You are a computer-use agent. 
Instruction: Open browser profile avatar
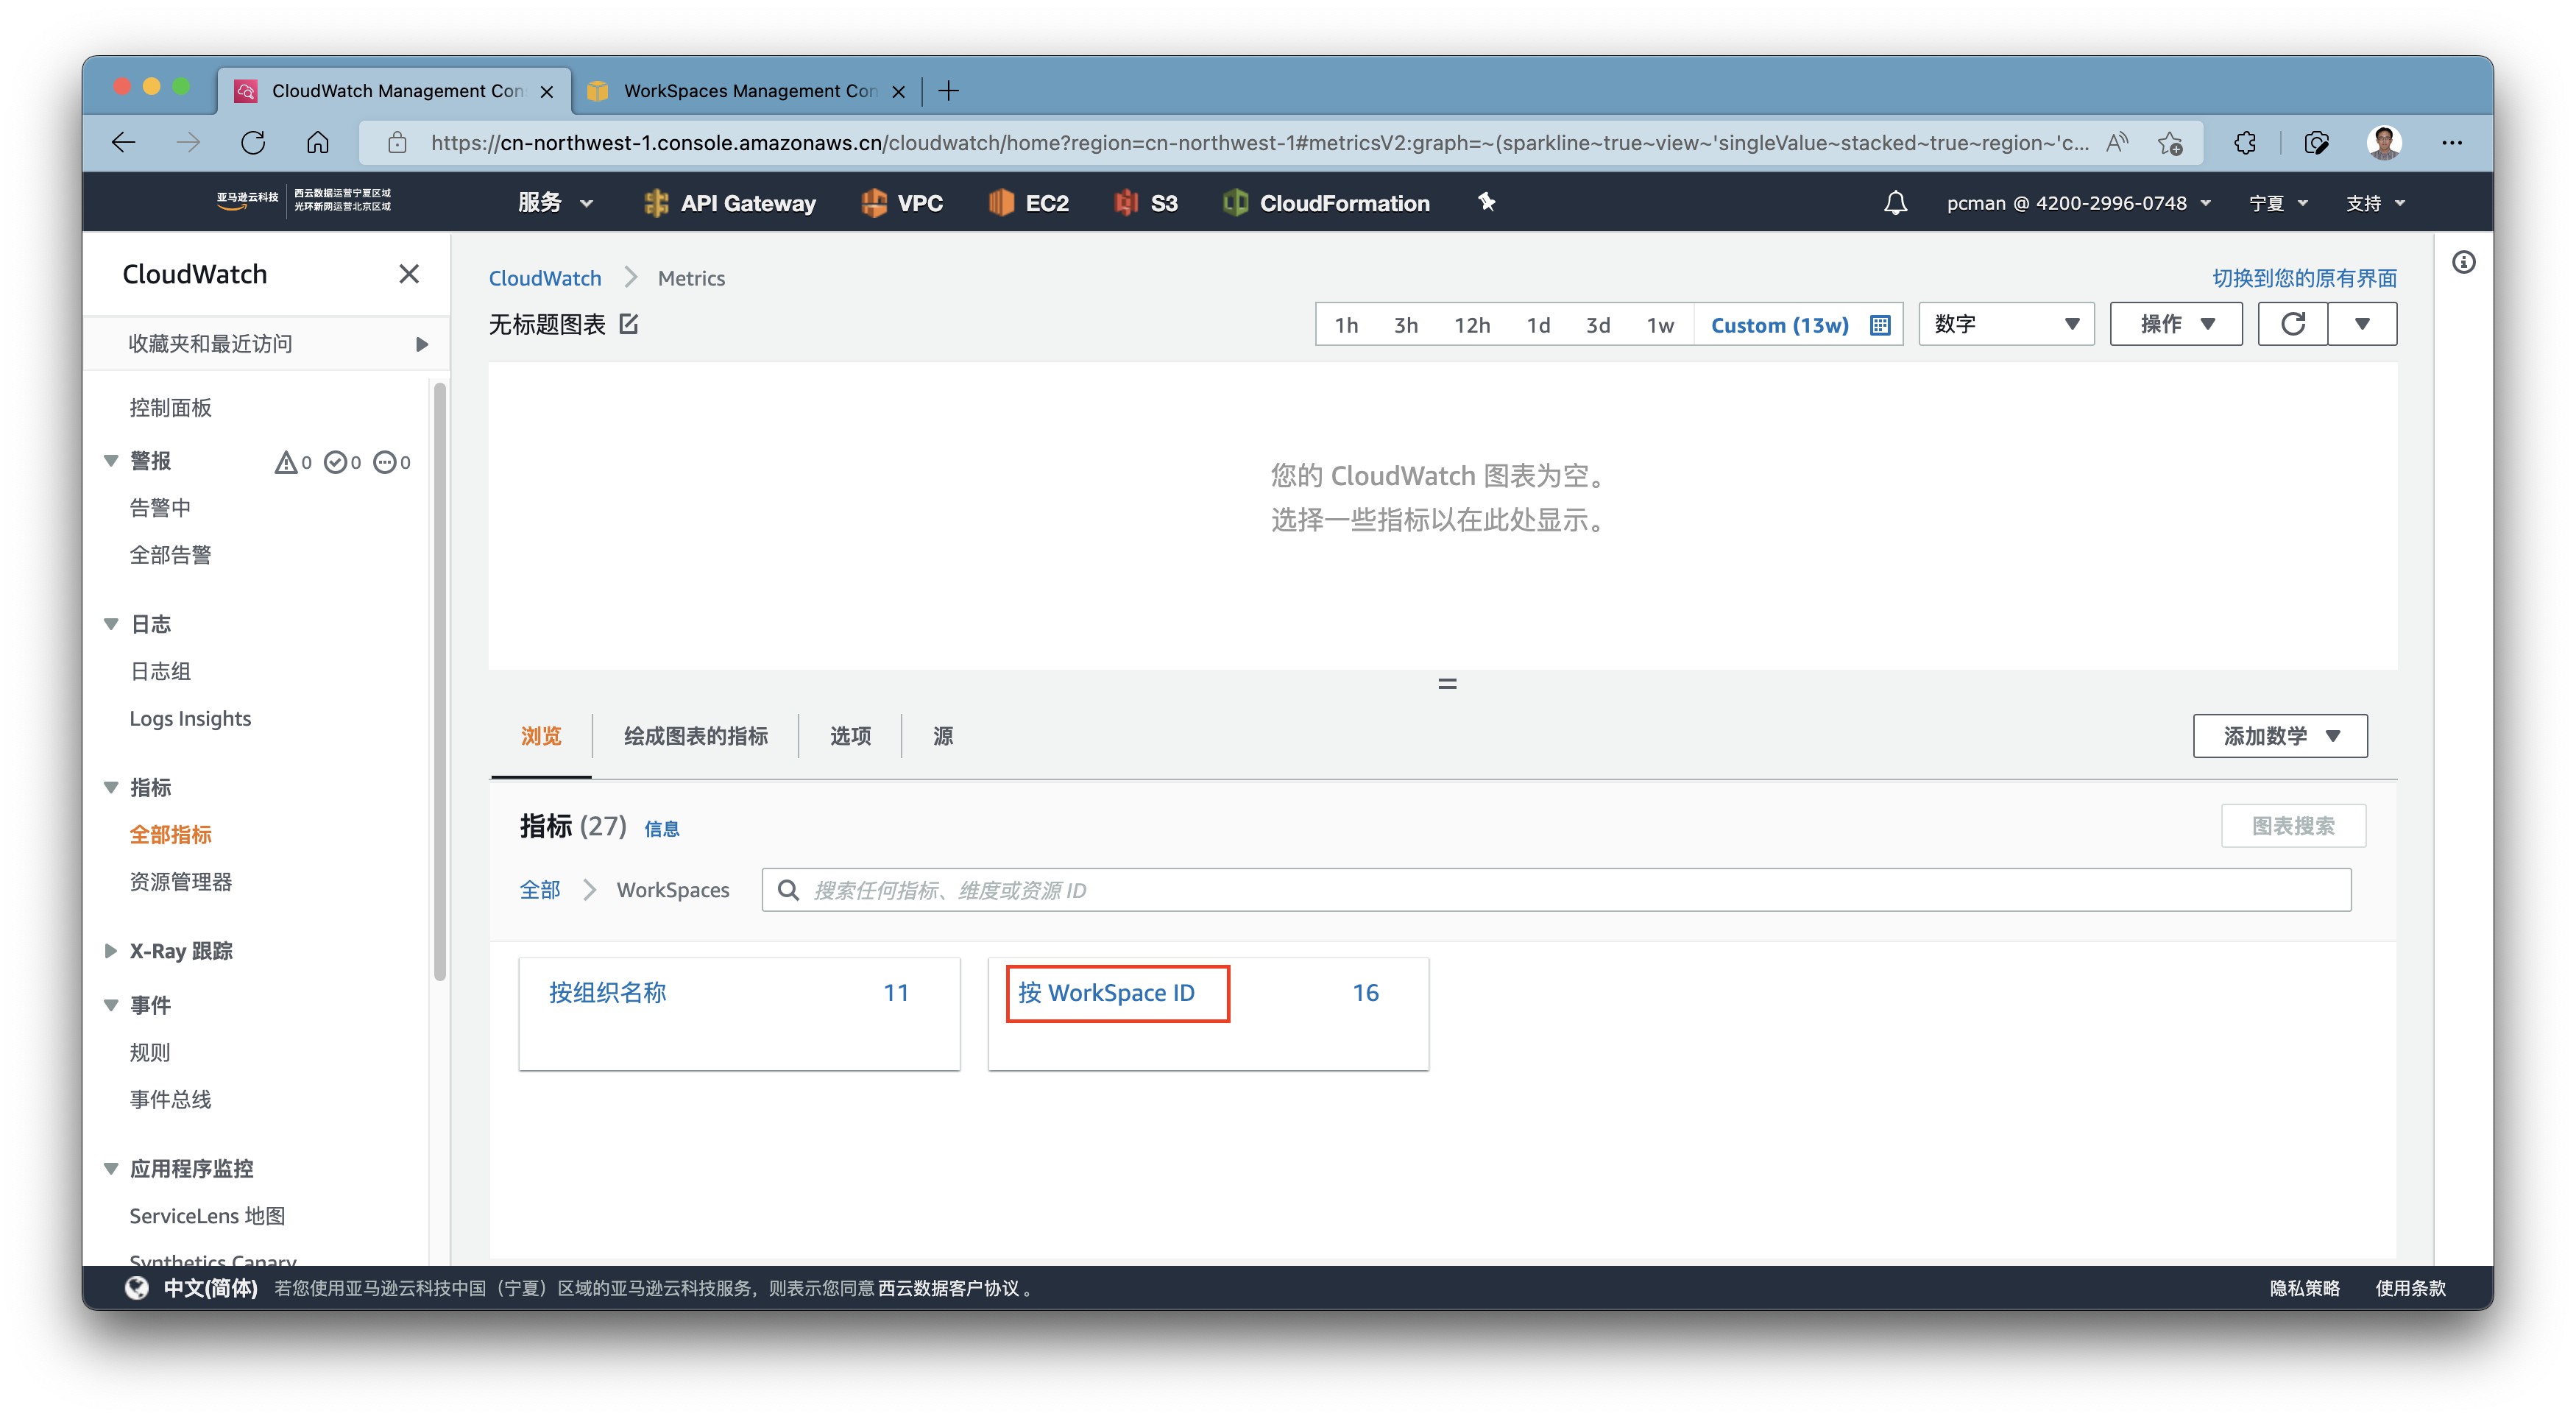click(2385, 143)
